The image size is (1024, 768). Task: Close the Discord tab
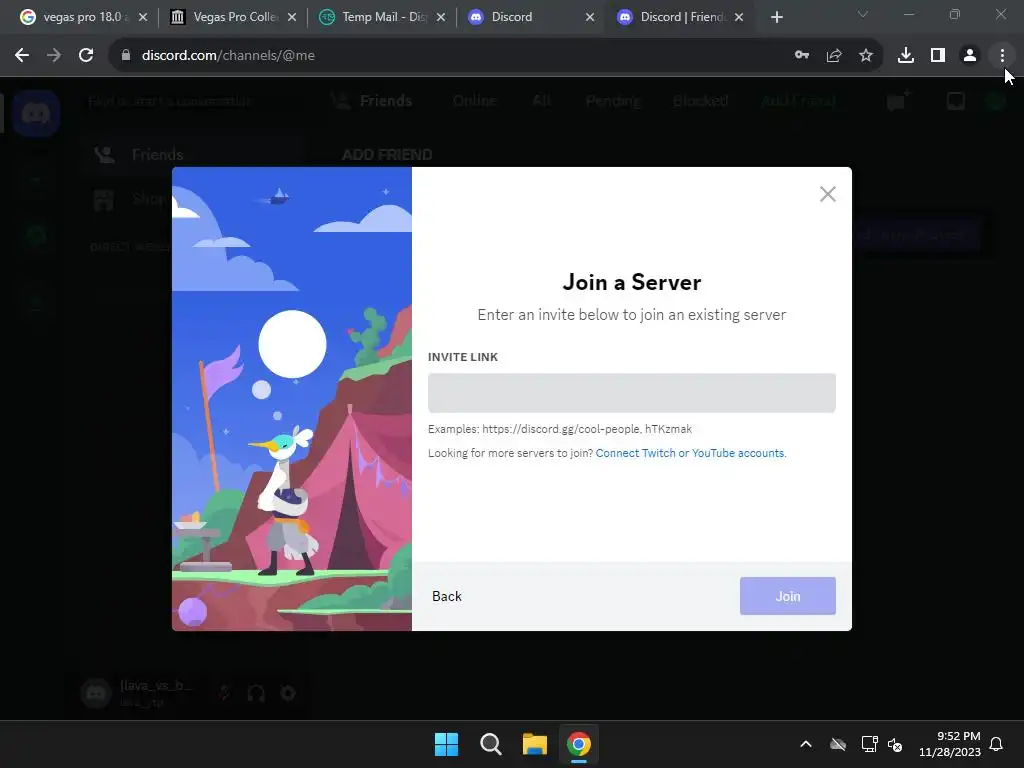[x=590, y=17]
